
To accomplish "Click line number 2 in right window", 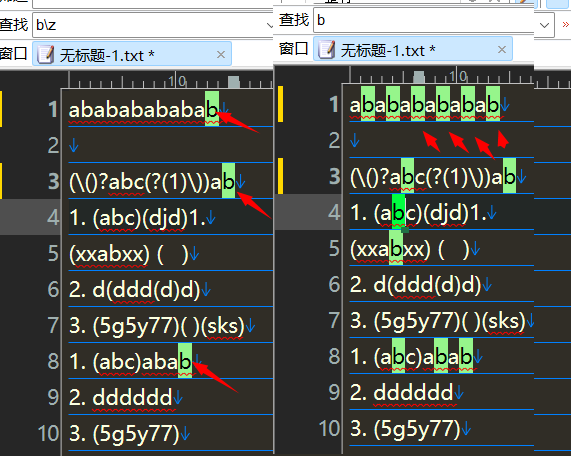I will point(334,141).
